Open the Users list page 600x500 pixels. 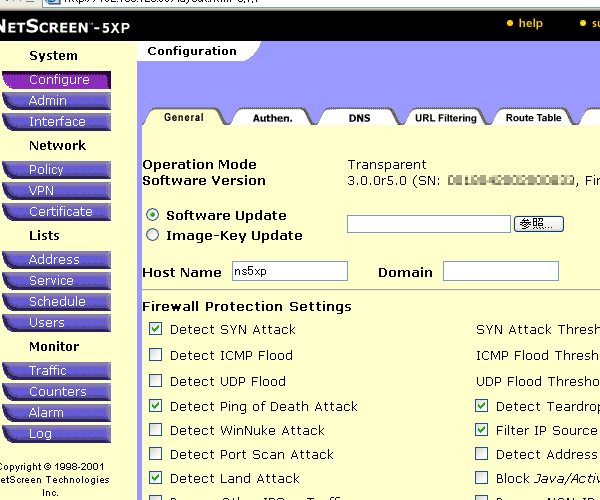[57, 322]
